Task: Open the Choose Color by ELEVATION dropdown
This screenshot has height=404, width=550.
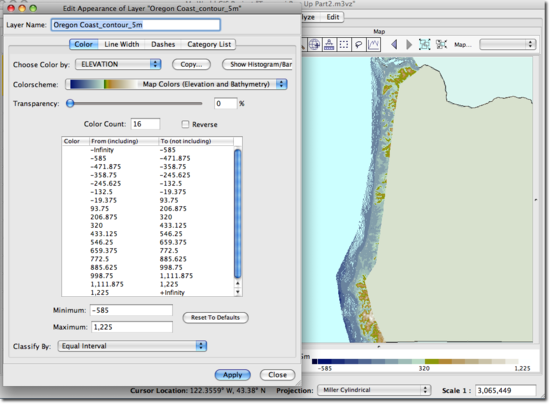Action: 118,64
